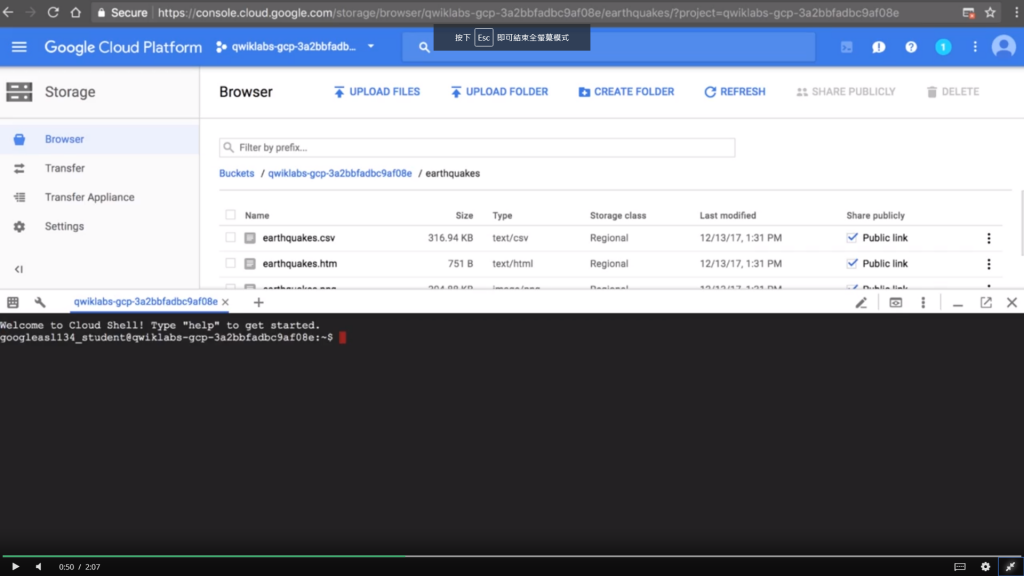
Task: Open Cloud Shell wrench settings icon
Action: click(40, 302)
